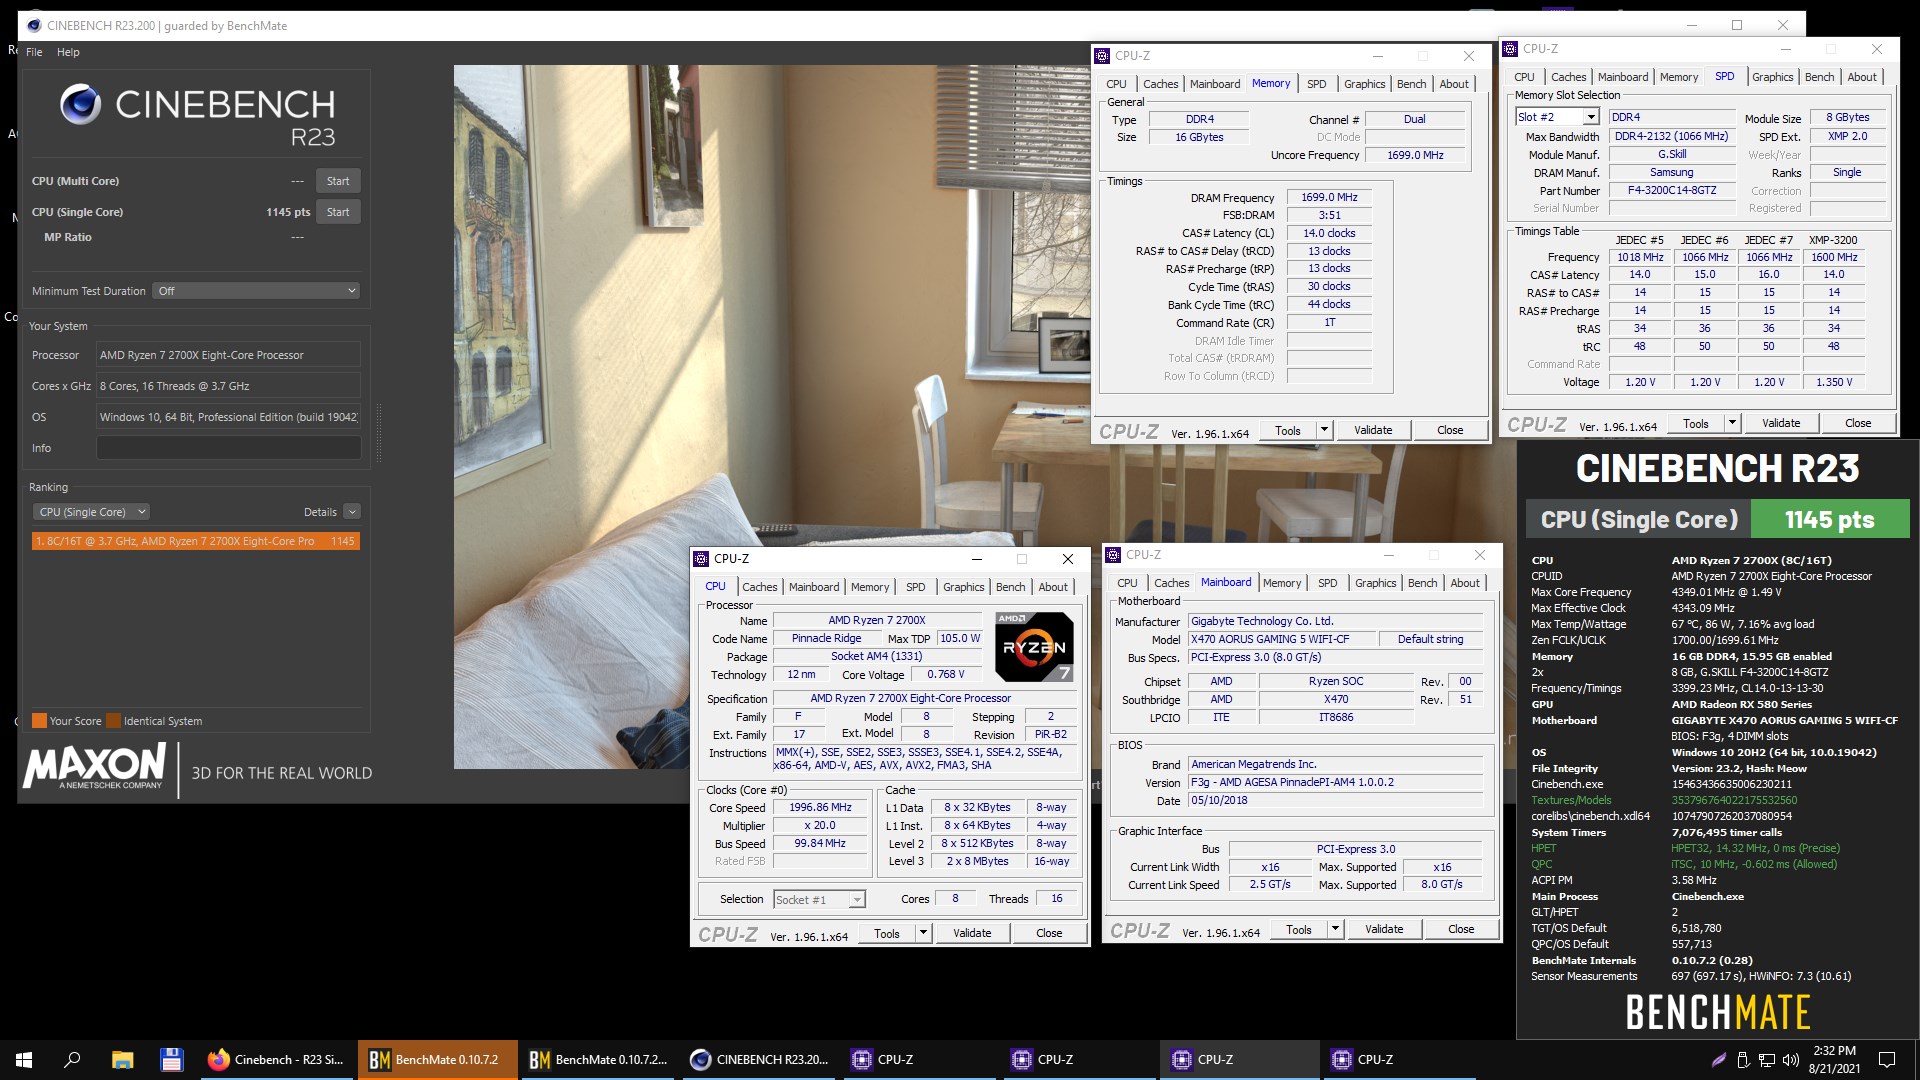
Task: Switch to Graphics tab in SPD window
Action: pos(1772,77)
